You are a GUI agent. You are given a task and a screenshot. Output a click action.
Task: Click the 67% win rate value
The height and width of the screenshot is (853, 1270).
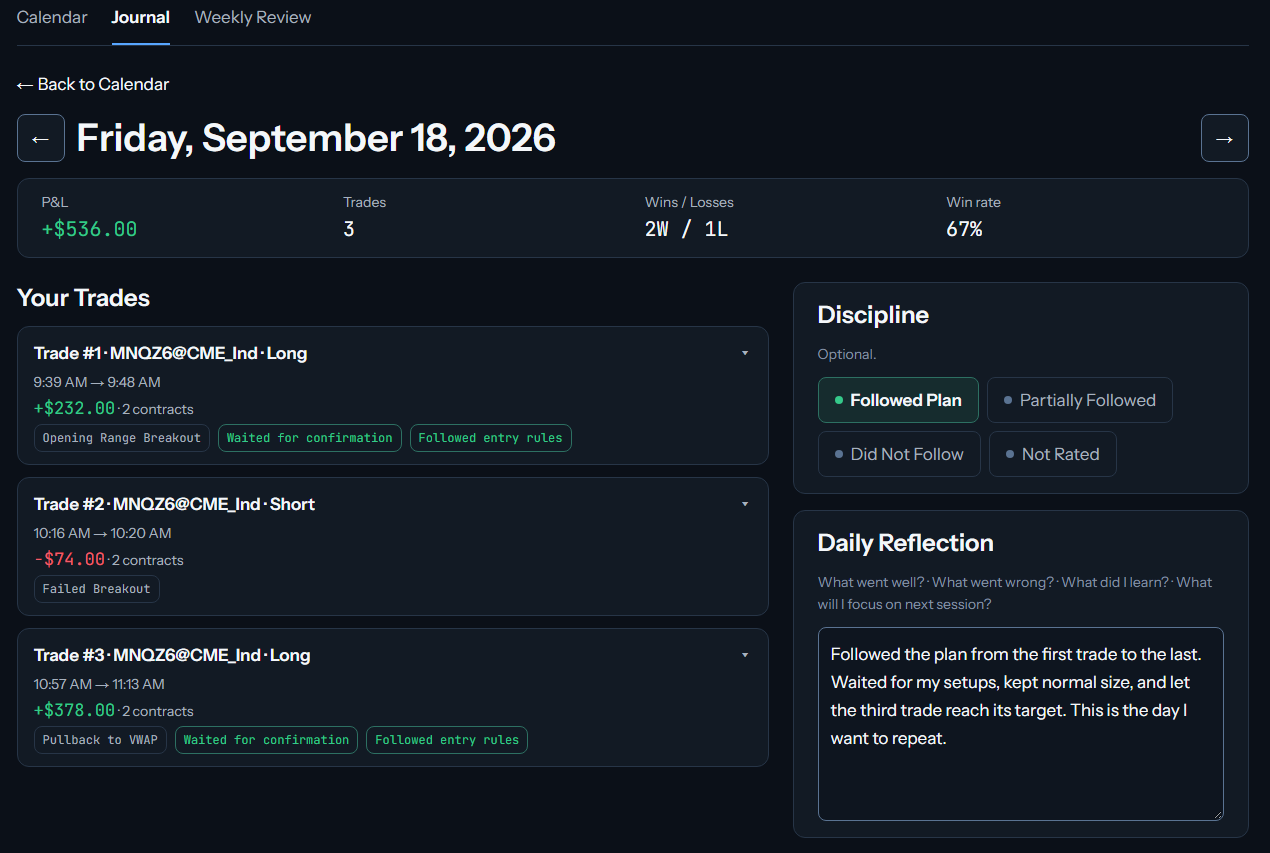(965, 229)
